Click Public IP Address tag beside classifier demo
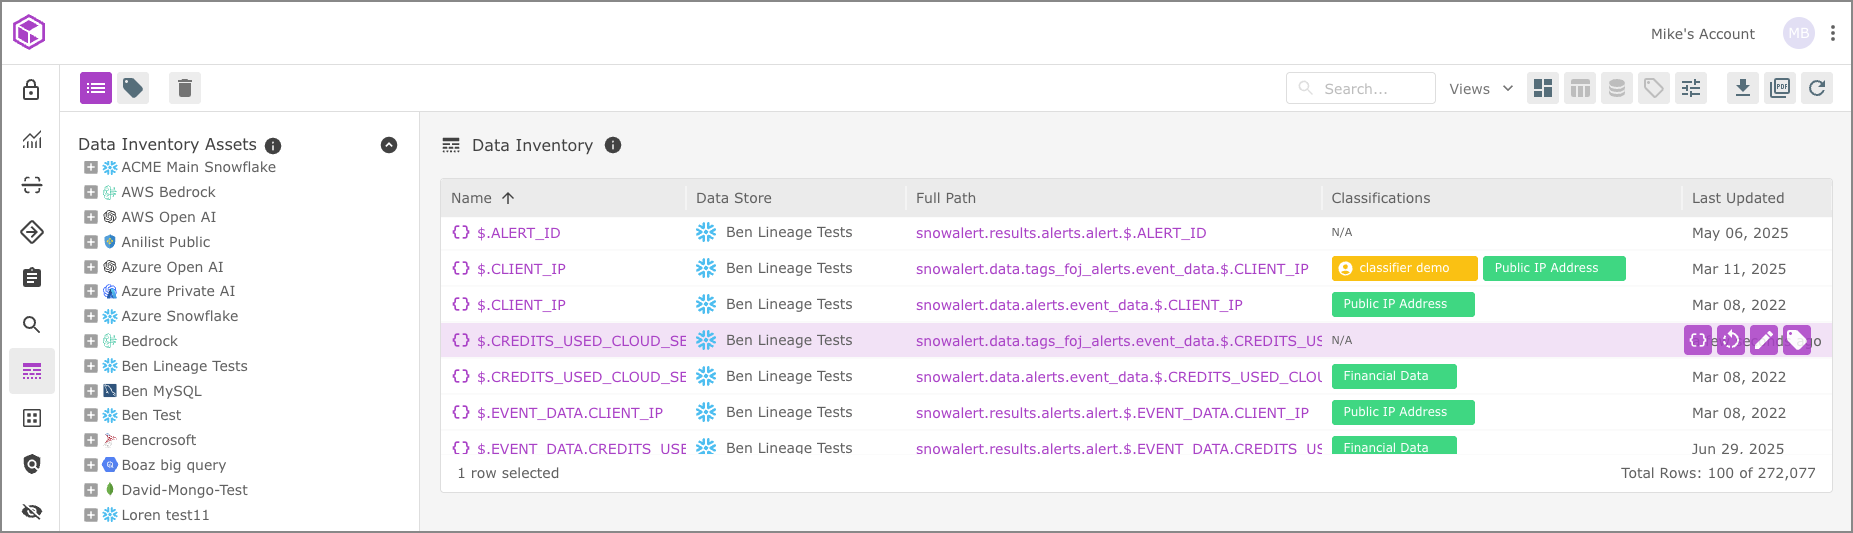Screen dimensions: 1853x533 pyautogui.click(x=1554, y=268)
